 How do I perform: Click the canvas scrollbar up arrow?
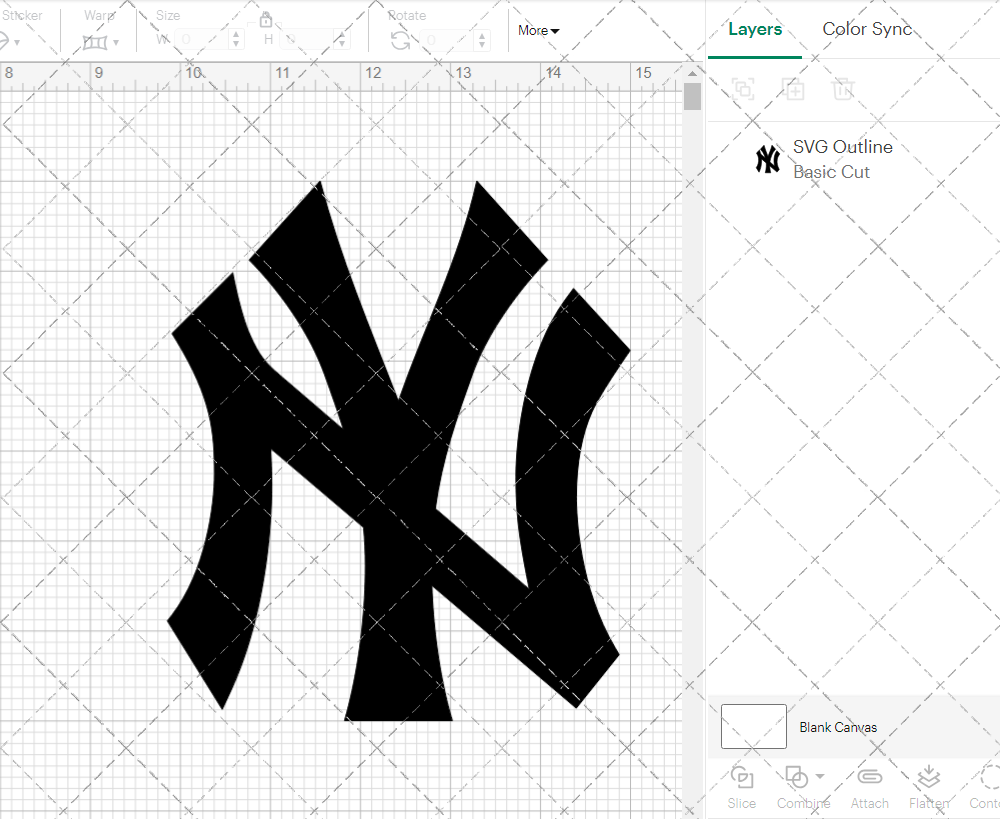[x=693, y=73]
